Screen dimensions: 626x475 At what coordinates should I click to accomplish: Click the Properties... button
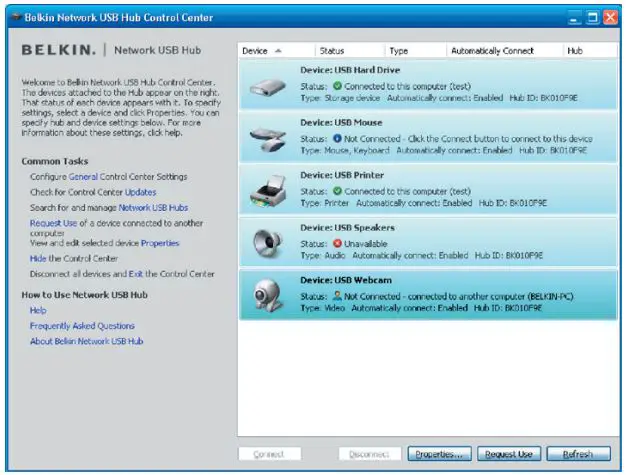[439, 454]
